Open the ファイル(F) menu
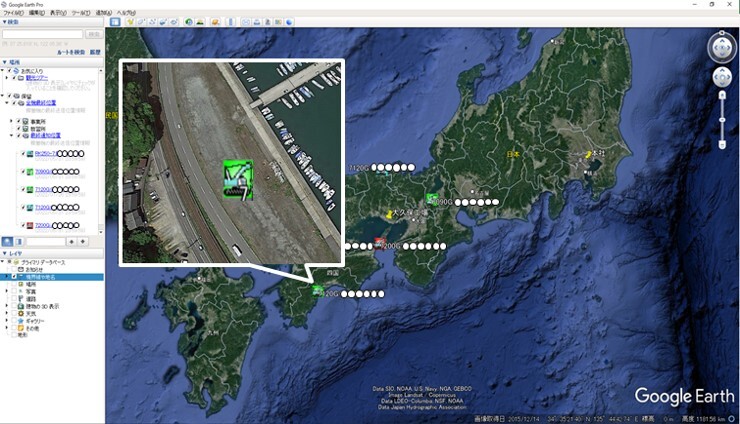Screen dimensions: 740x424 point(14,12)
